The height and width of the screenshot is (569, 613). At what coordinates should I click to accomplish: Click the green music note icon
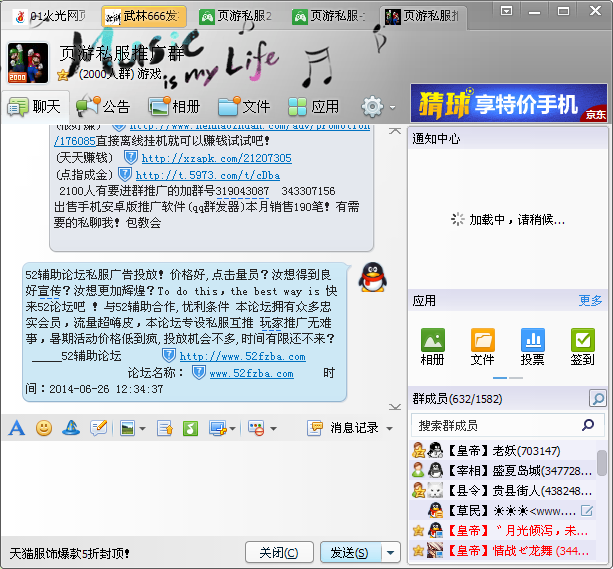(190, 428)
